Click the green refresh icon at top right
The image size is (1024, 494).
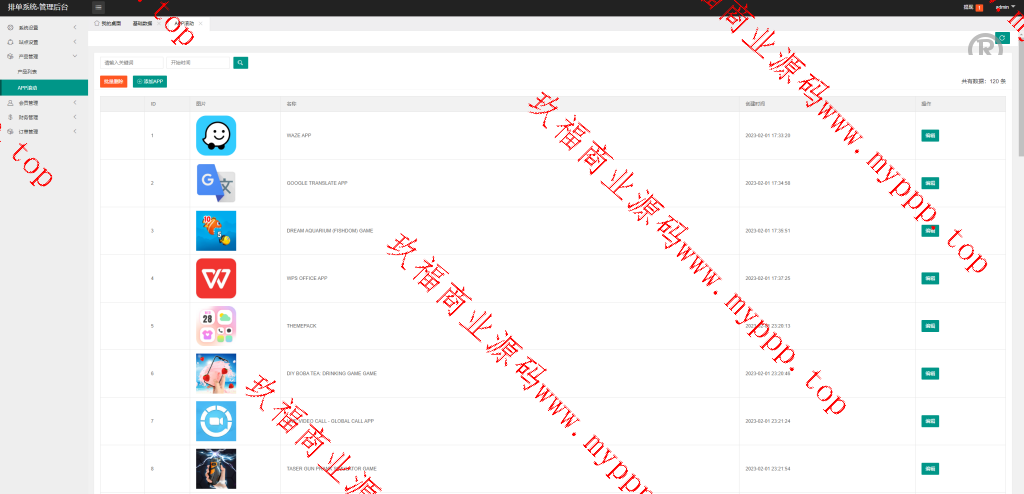click(1002, 38)
